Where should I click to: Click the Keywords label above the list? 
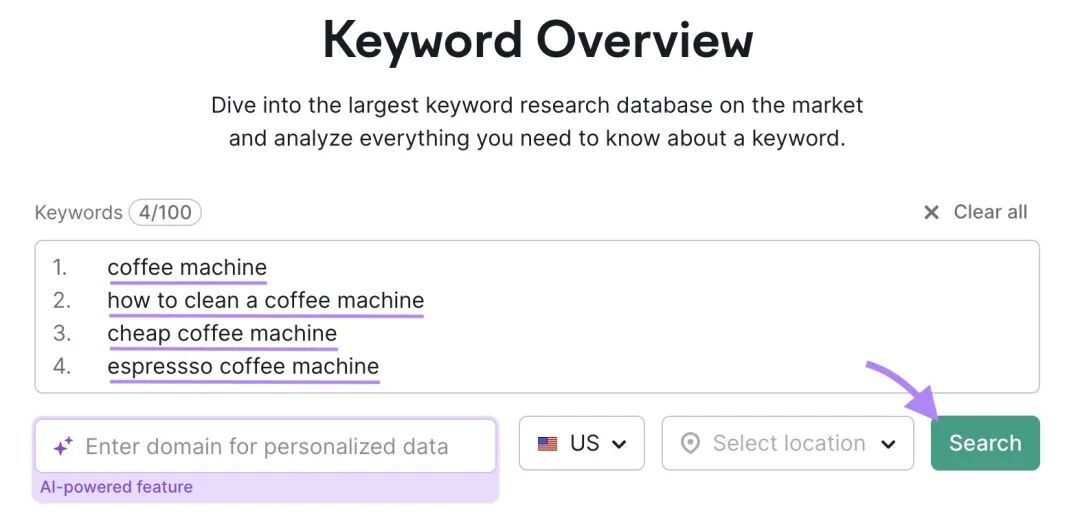[x=79, y=212]
